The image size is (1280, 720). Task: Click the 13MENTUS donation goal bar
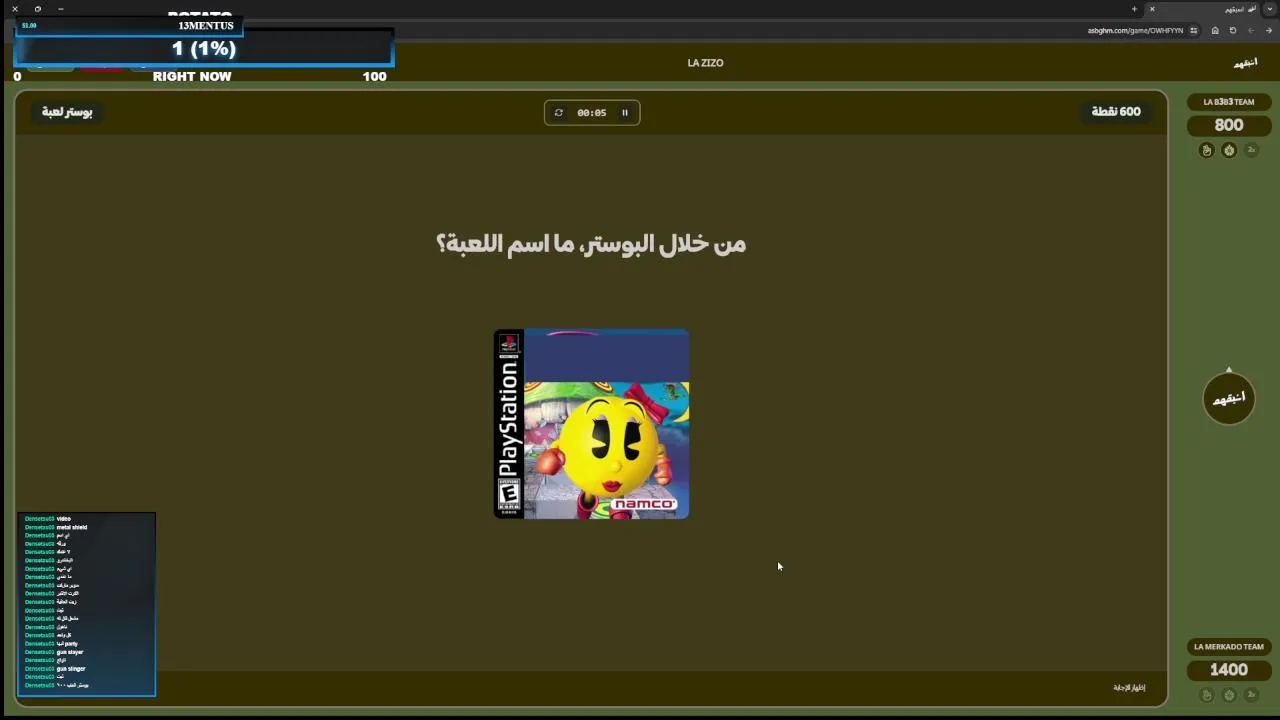(x=204, y=49)
